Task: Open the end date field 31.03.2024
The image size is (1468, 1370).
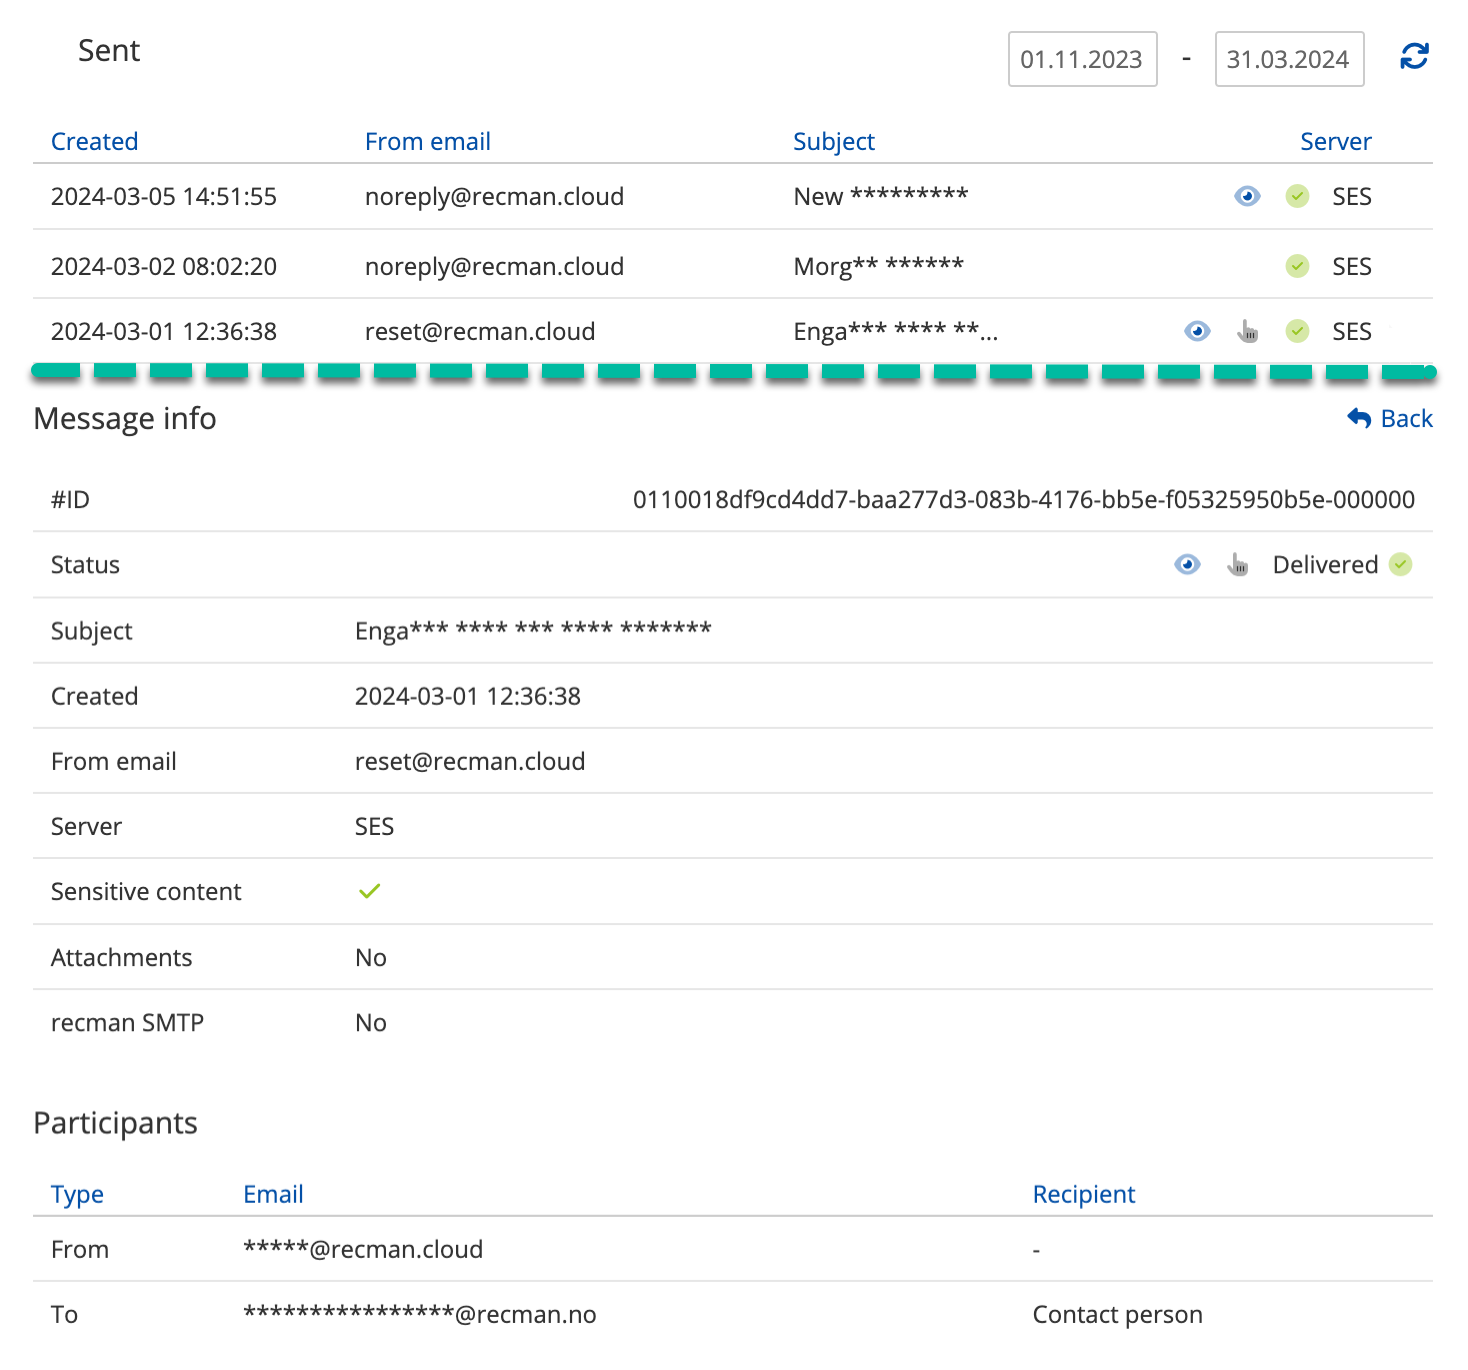Action: point(1288,59)
